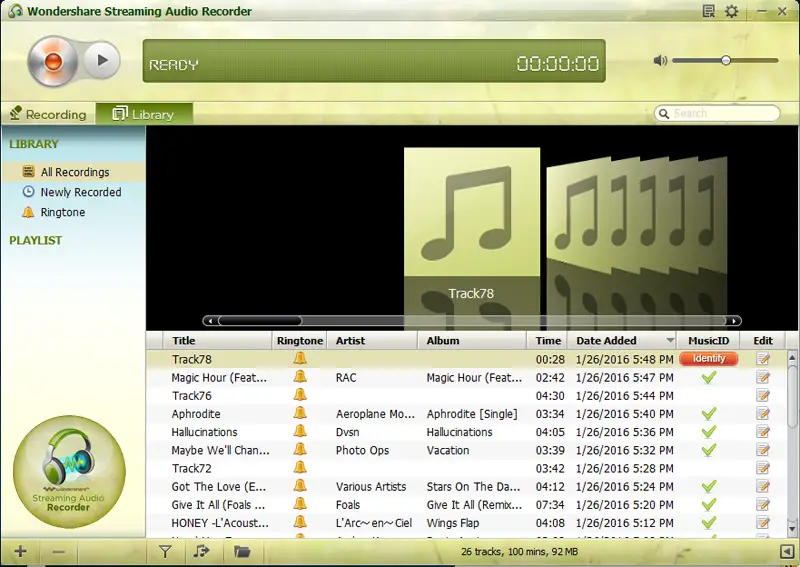Sort by the Time column header

click(x=548, y=341)
